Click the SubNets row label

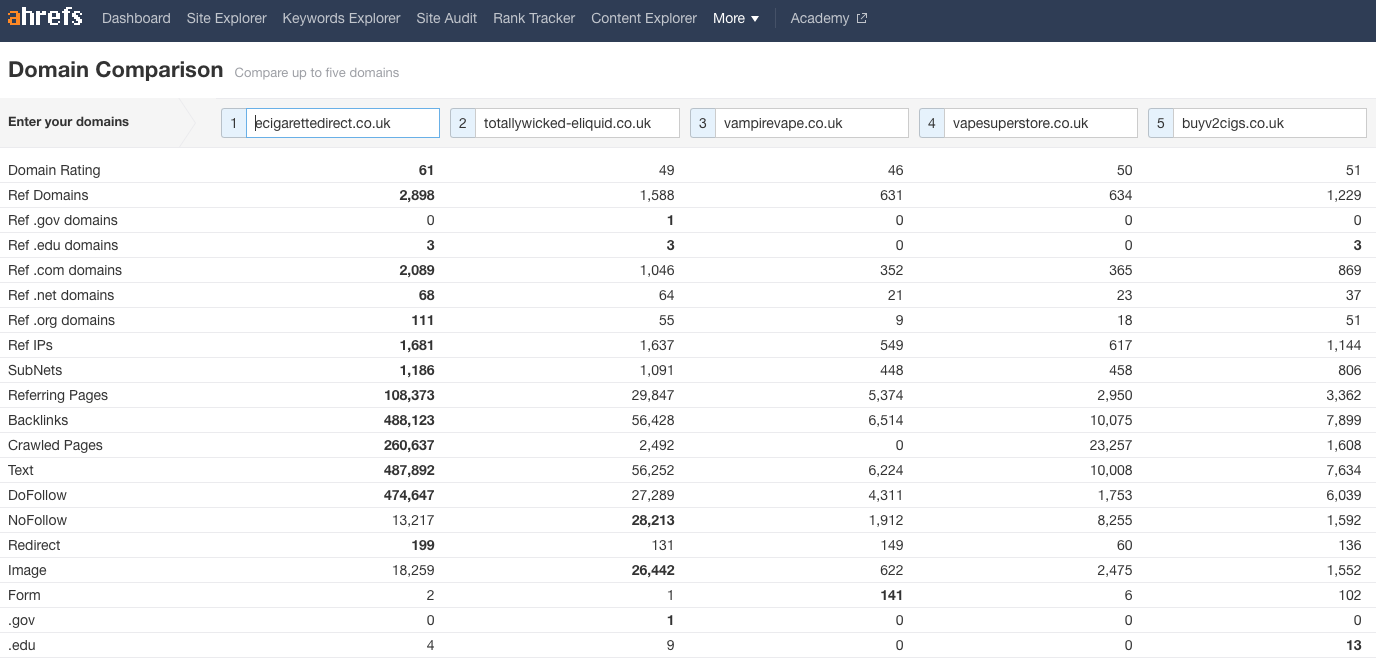point(35,370)
